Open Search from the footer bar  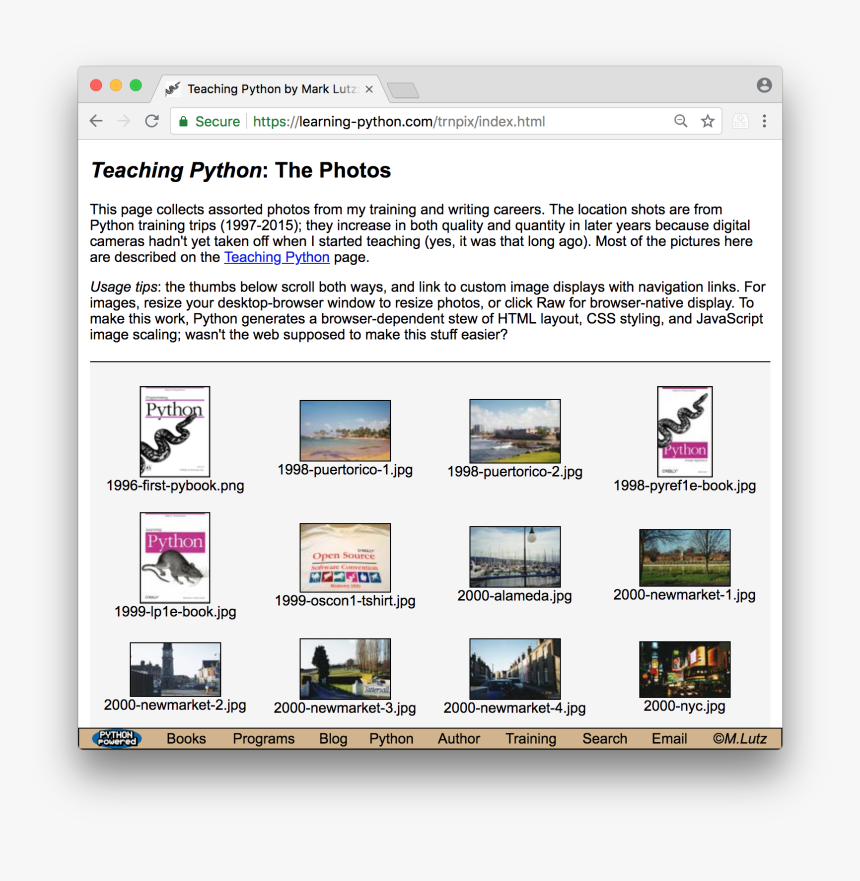click(604, 738)
